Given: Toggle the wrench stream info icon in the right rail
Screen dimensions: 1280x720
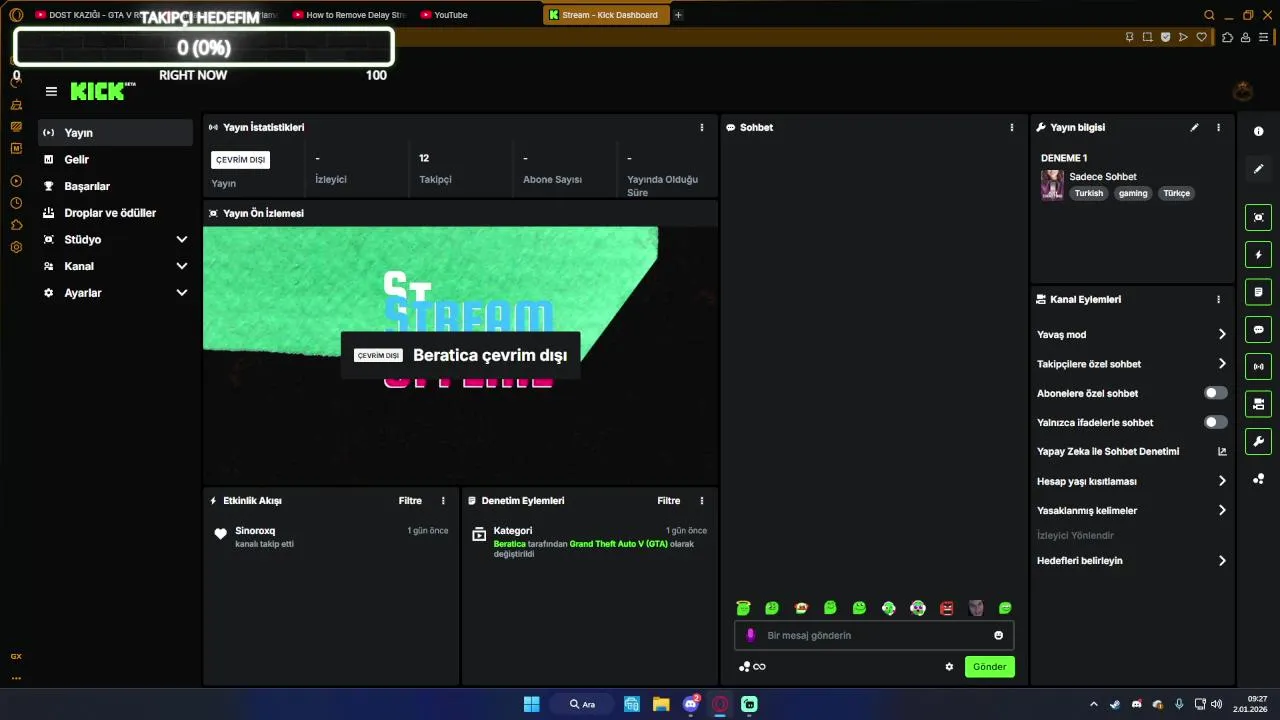Looking at the screenshot, I should point(1258,441).
